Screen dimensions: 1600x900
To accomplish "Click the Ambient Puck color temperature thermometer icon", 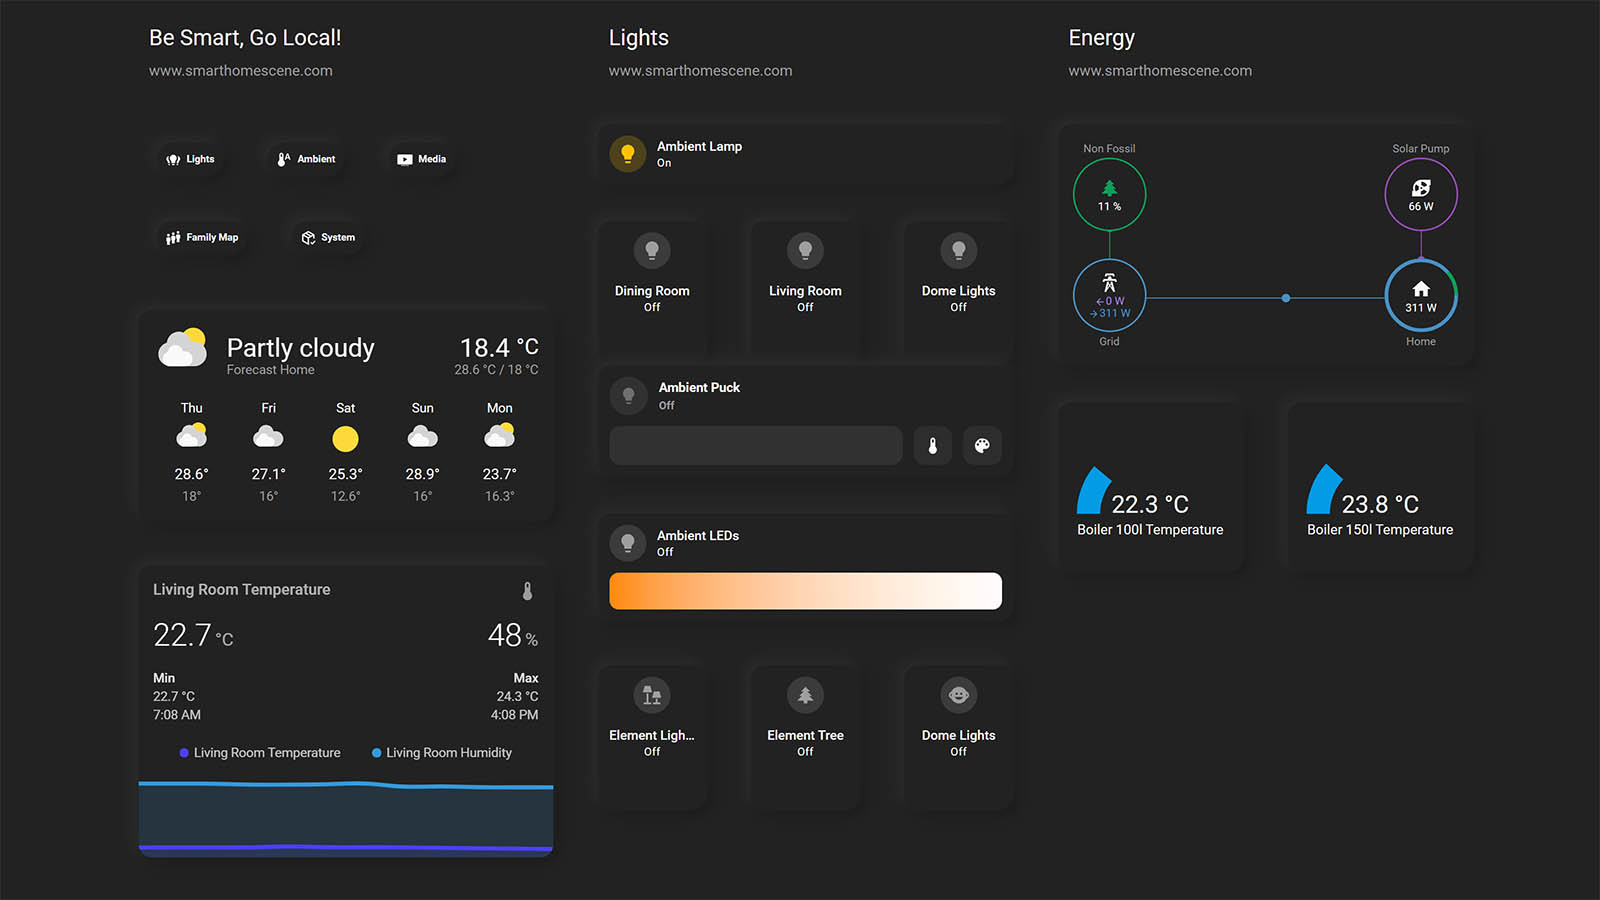I will pos(933,446).
